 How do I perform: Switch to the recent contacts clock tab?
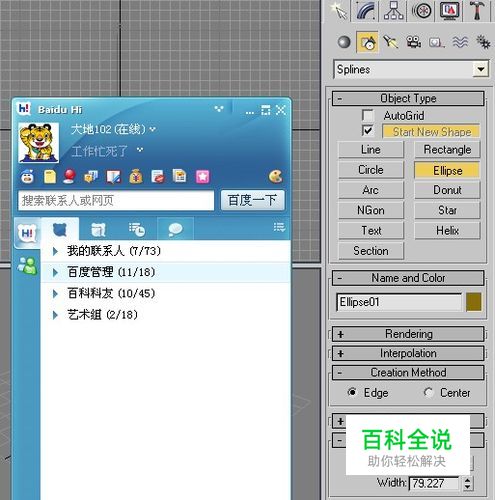coord(137,229)
